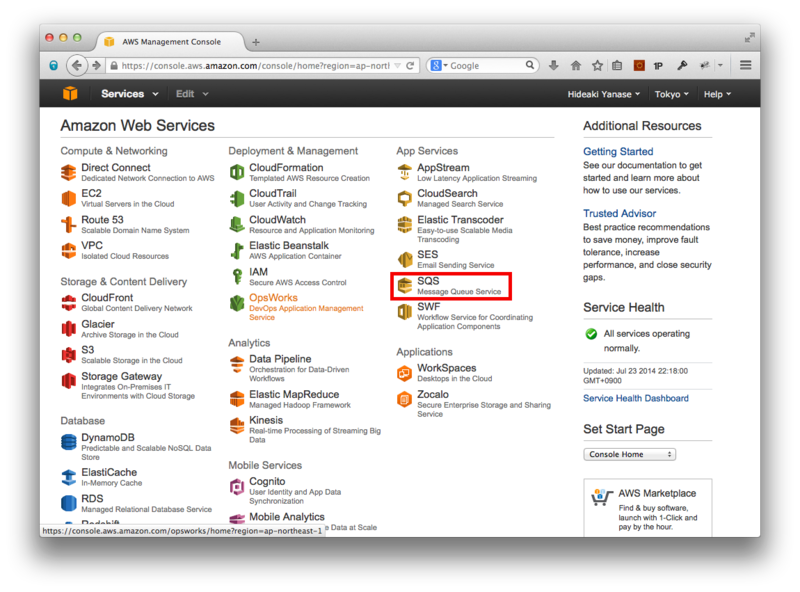Open a new browser tab

point(256,42)
